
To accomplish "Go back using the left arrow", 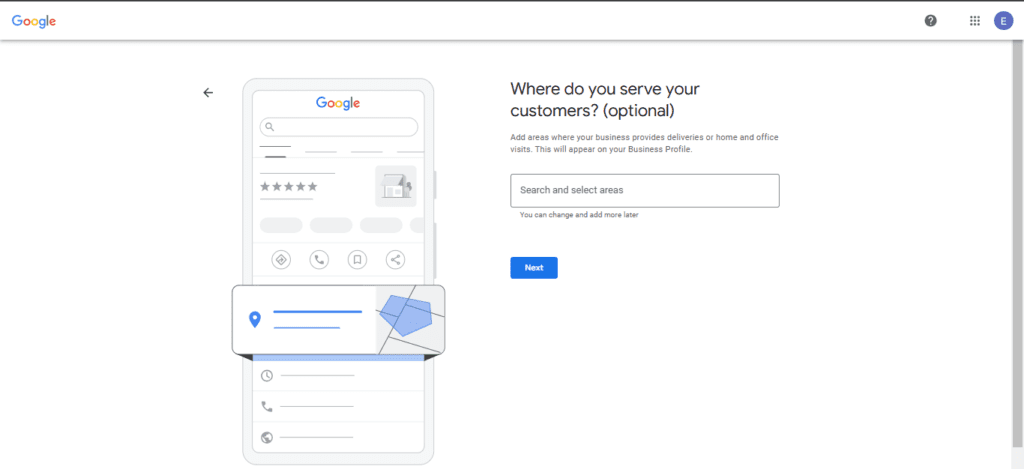I will point(208,93).
